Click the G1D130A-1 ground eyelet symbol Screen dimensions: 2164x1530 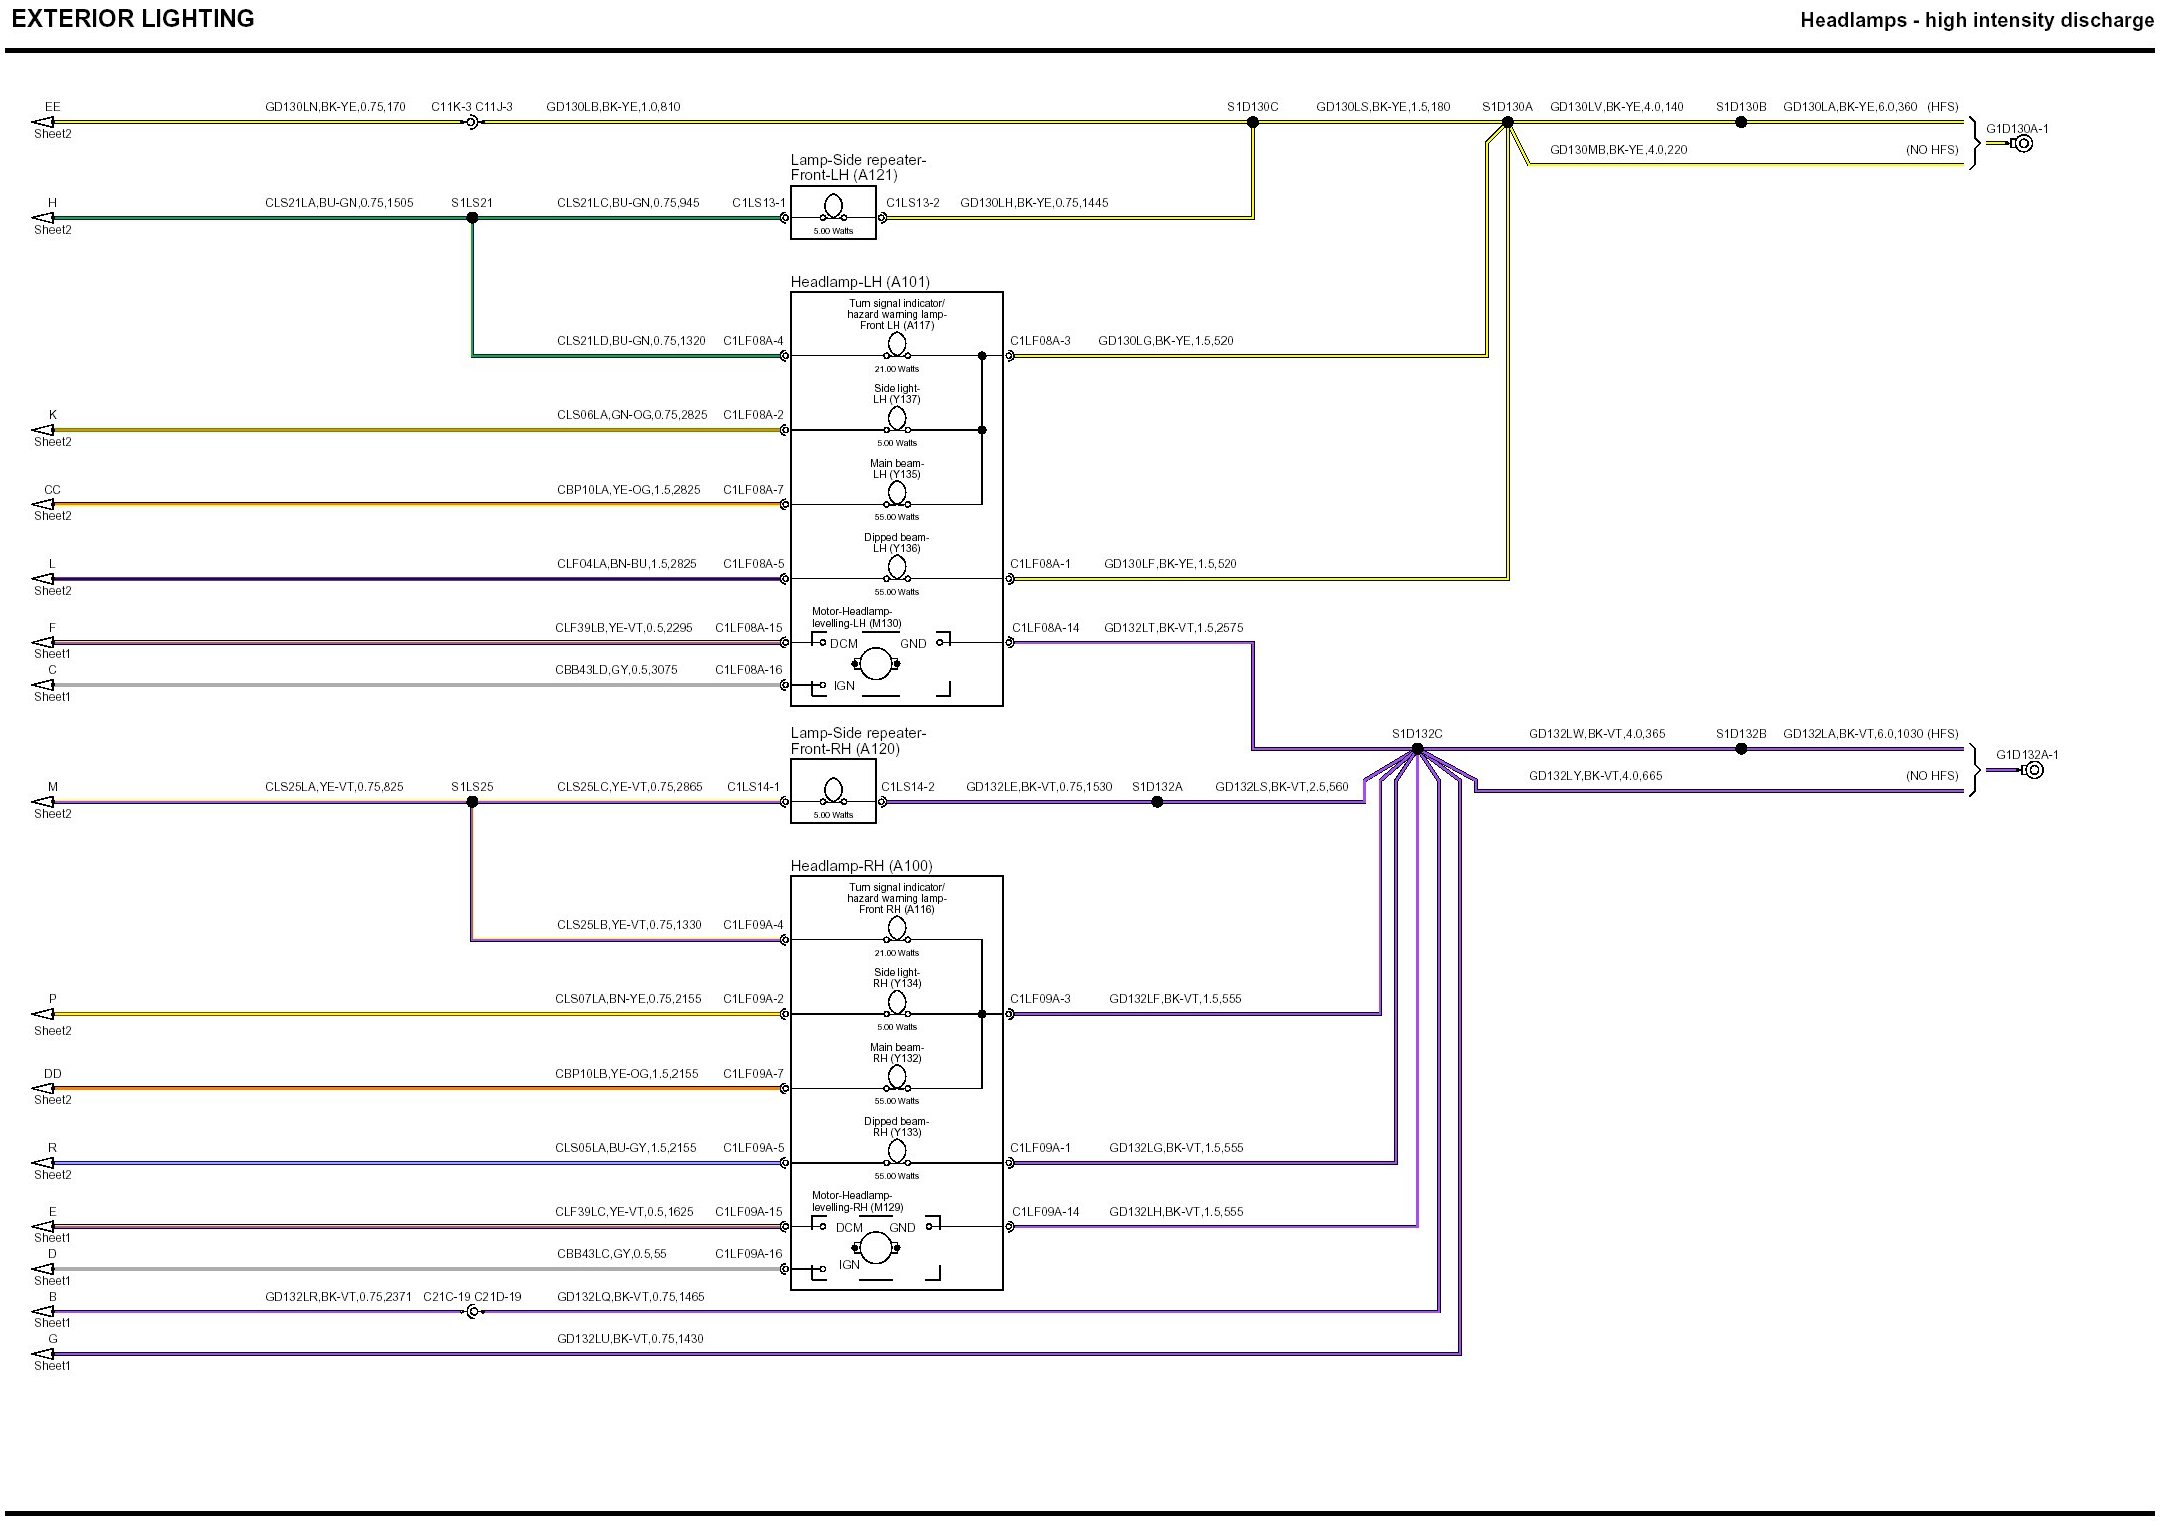[2023, 144]
